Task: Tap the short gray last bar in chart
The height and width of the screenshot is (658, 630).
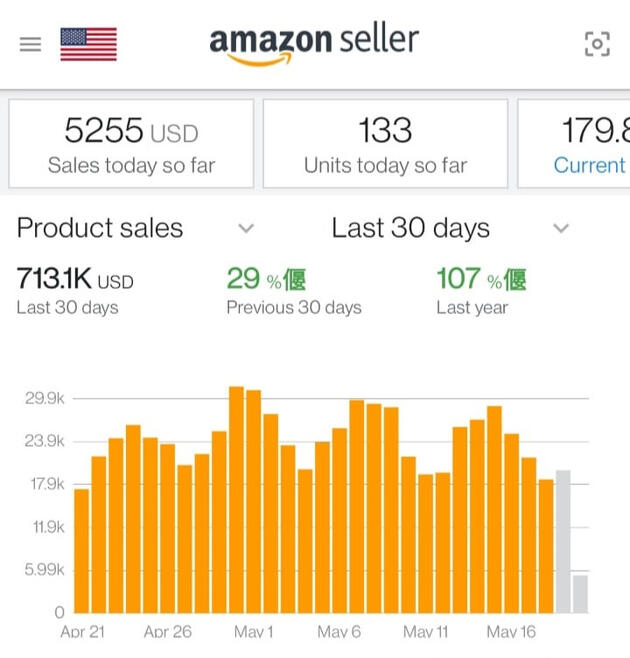Action: point(580,594)
